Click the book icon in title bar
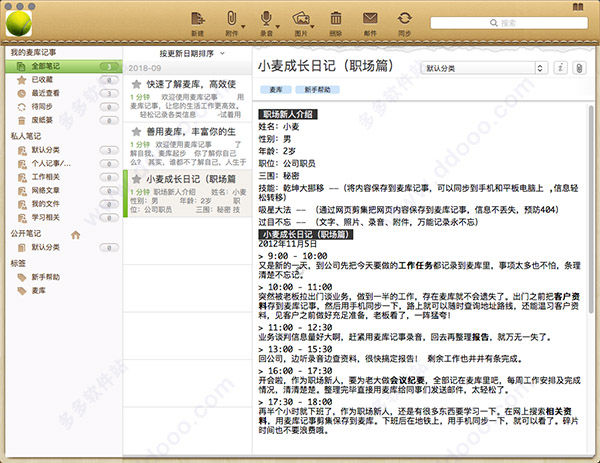The image size is (600, 463). tap(578, 7)
